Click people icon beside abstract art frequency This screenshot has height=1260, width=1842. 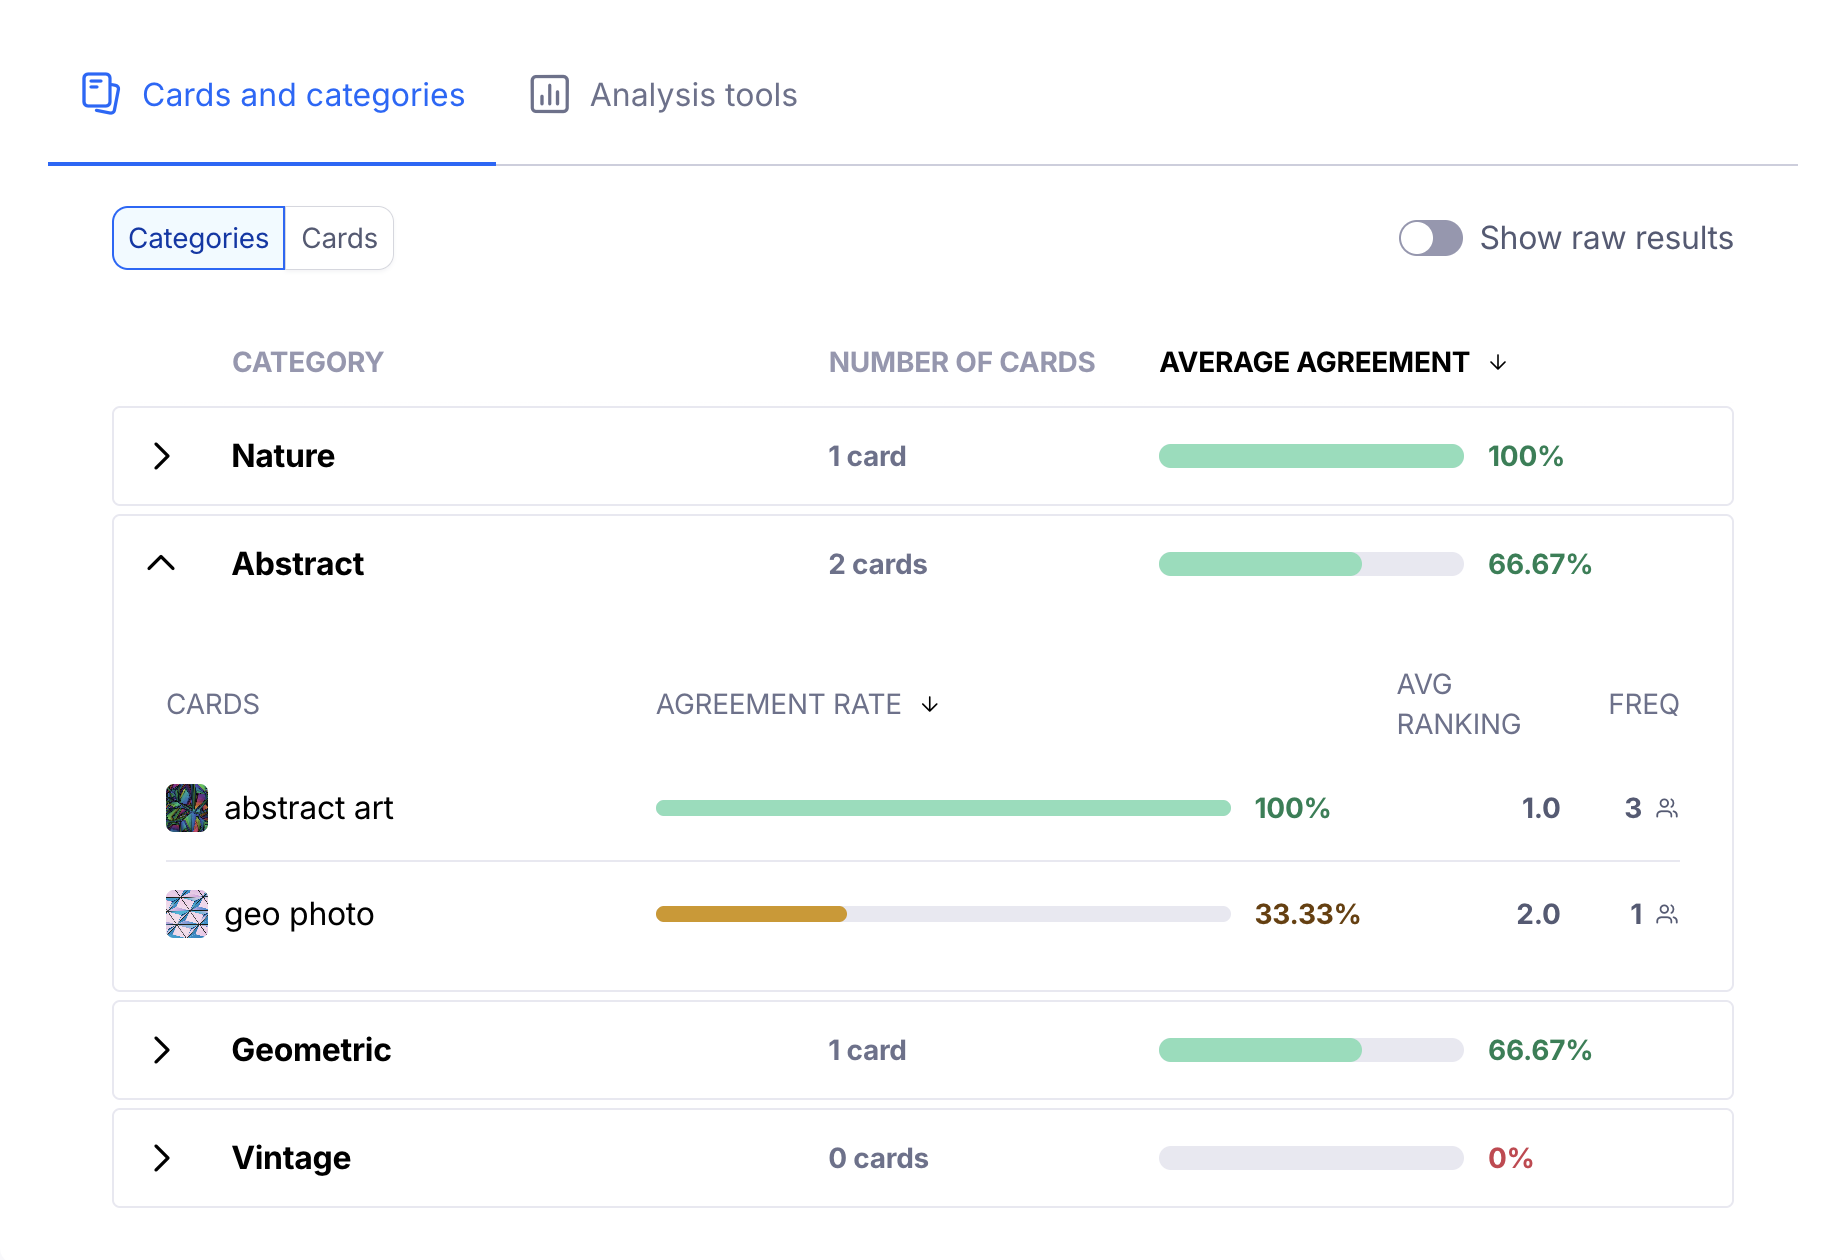point(1667,808)
